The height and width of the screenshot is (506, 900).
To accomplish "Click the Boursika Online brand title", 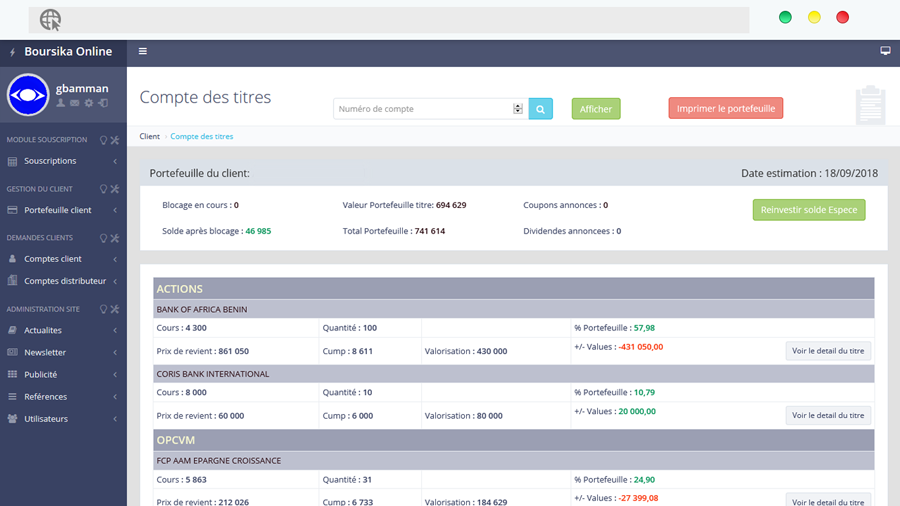I will (68, 52).
